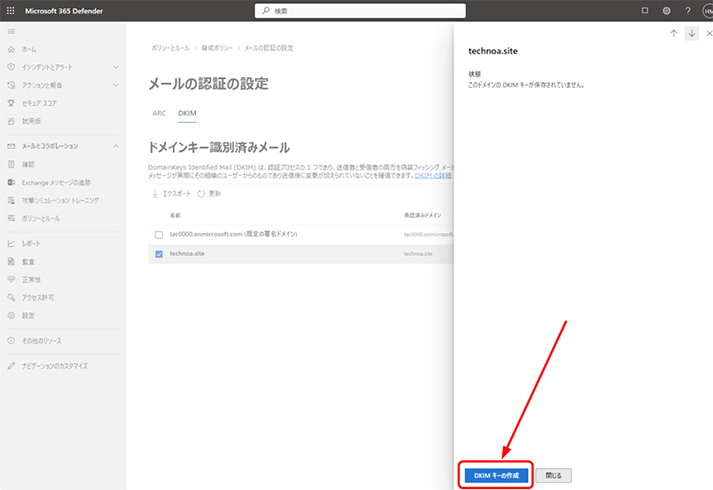Click the 更新 refresh button
The height and width of the screenshot is (490, 713).
coord(209,194)
